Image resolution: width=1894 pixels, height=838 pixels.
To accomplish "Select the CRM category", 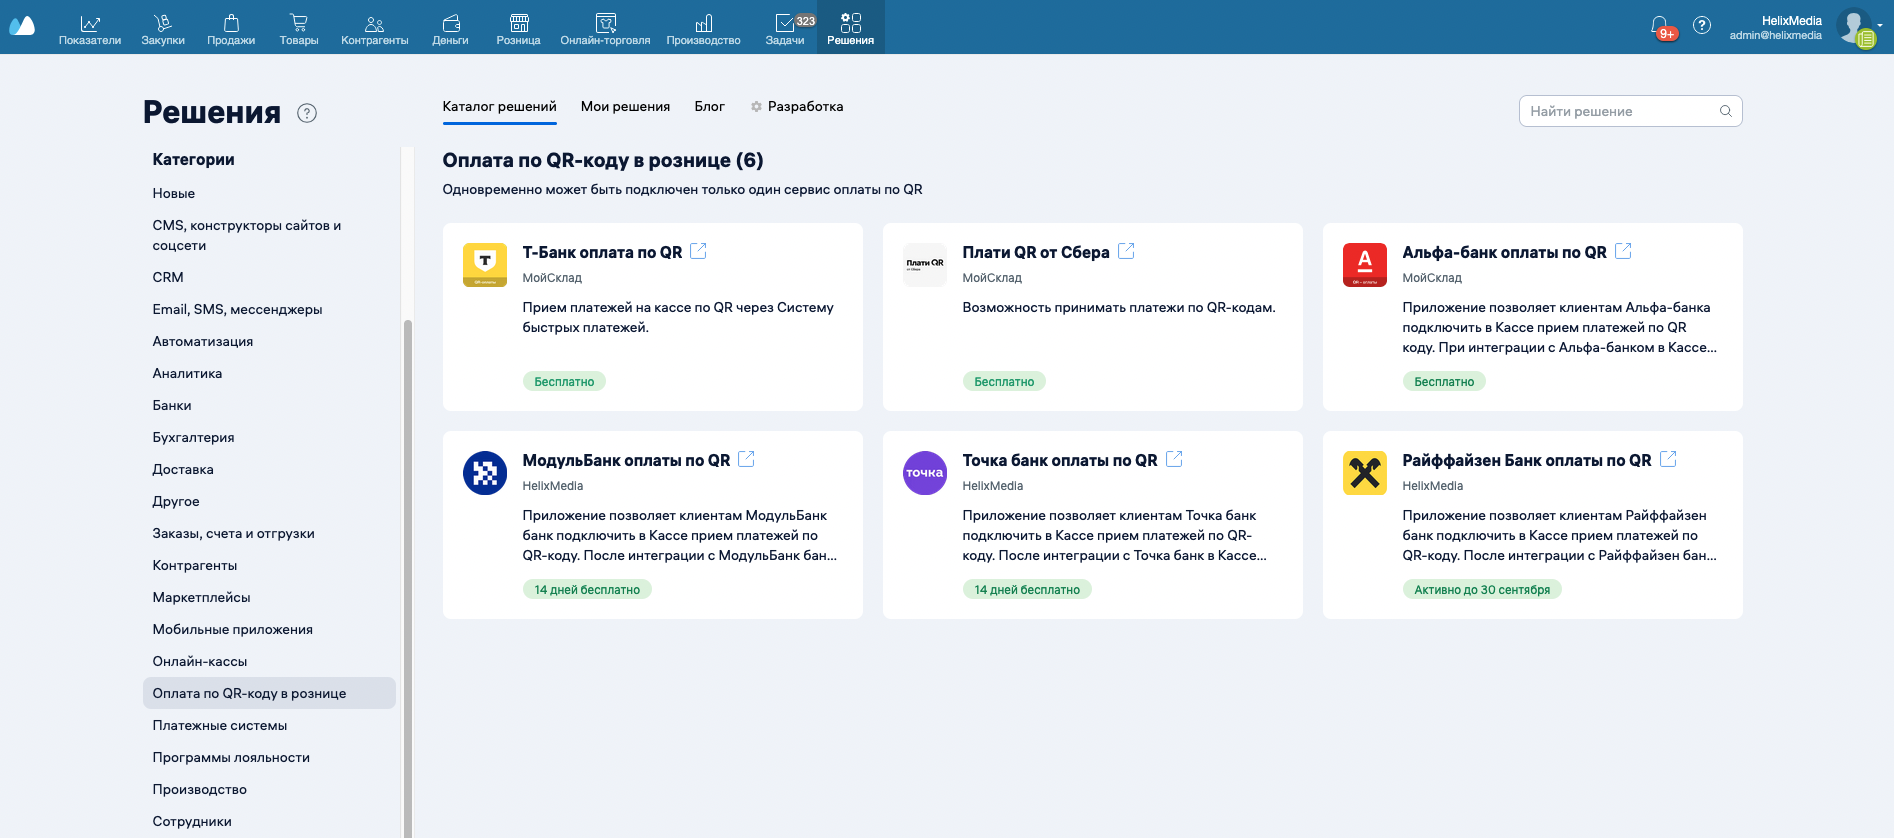I will pyautogui.click(x=168, y=277).
